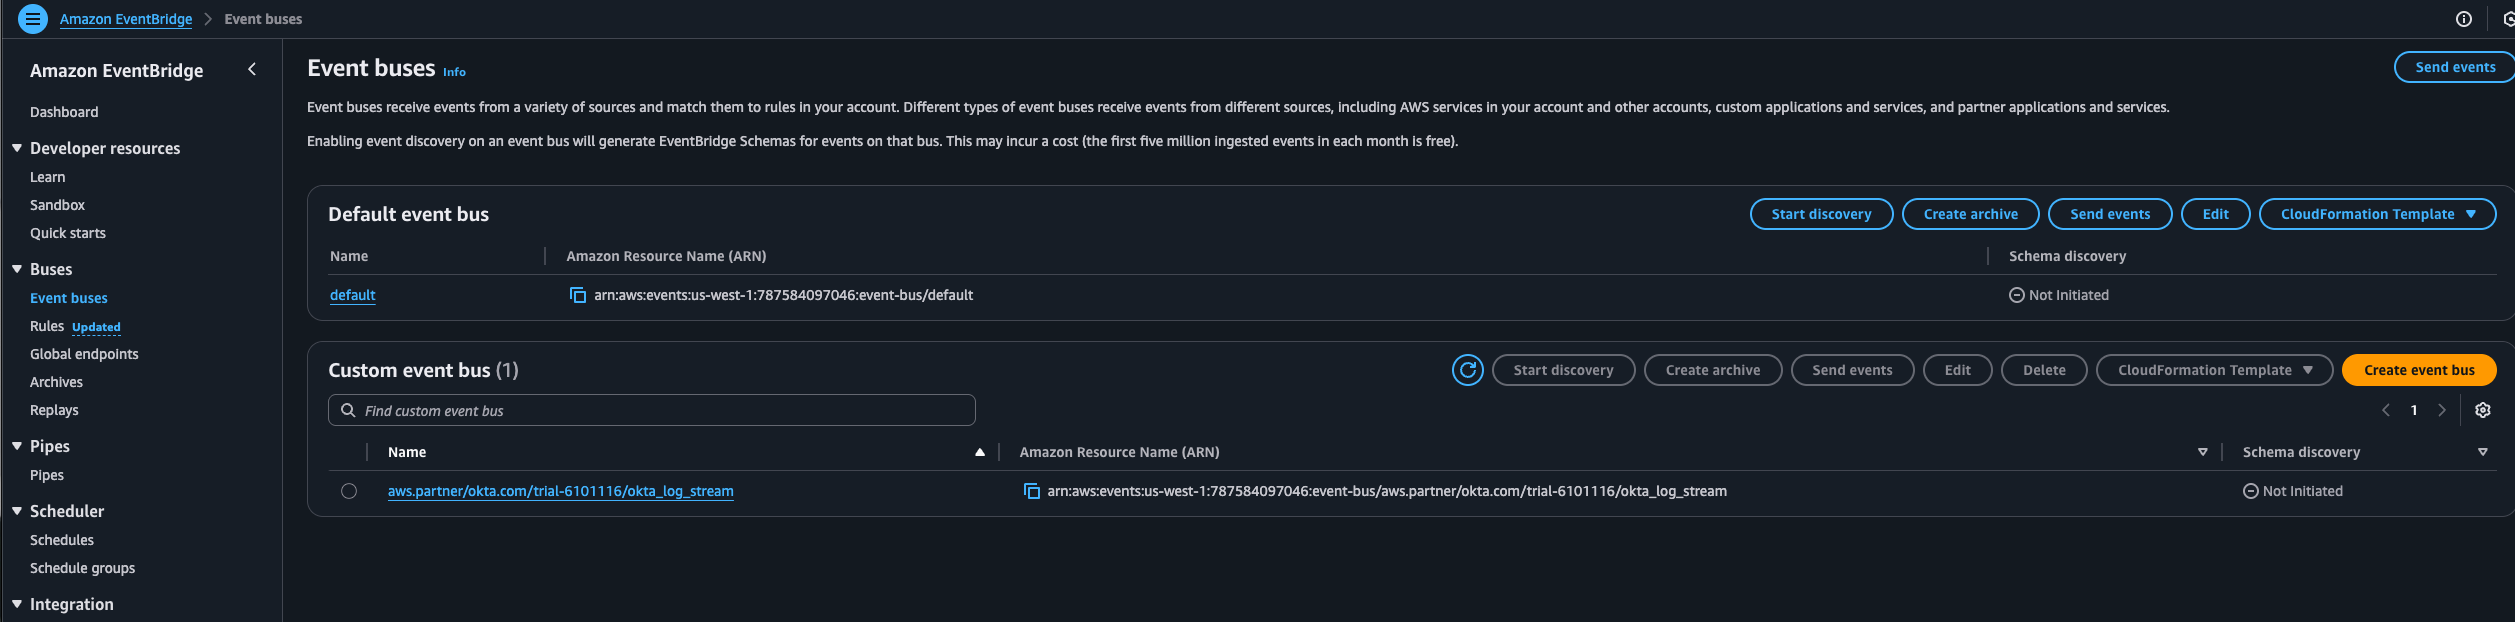Start discovery on the default event bus
Screen dimensions: 2515x622
[x=1821, y=214]
